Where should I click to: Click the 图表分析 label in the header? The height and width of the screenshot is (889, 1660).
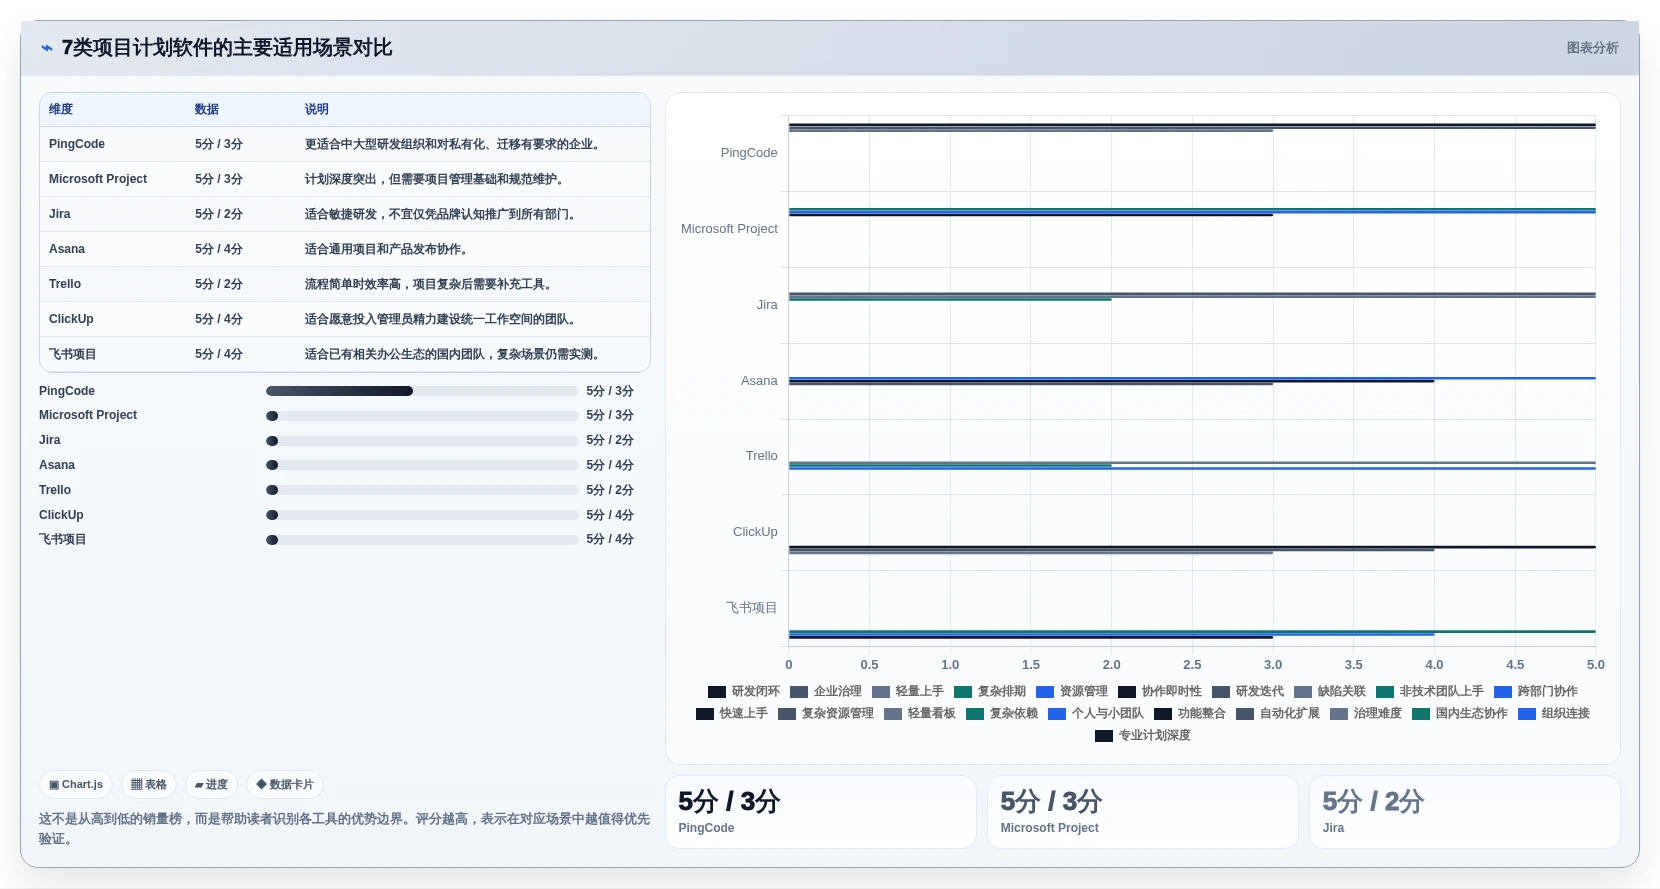(x=1592, y=48)
